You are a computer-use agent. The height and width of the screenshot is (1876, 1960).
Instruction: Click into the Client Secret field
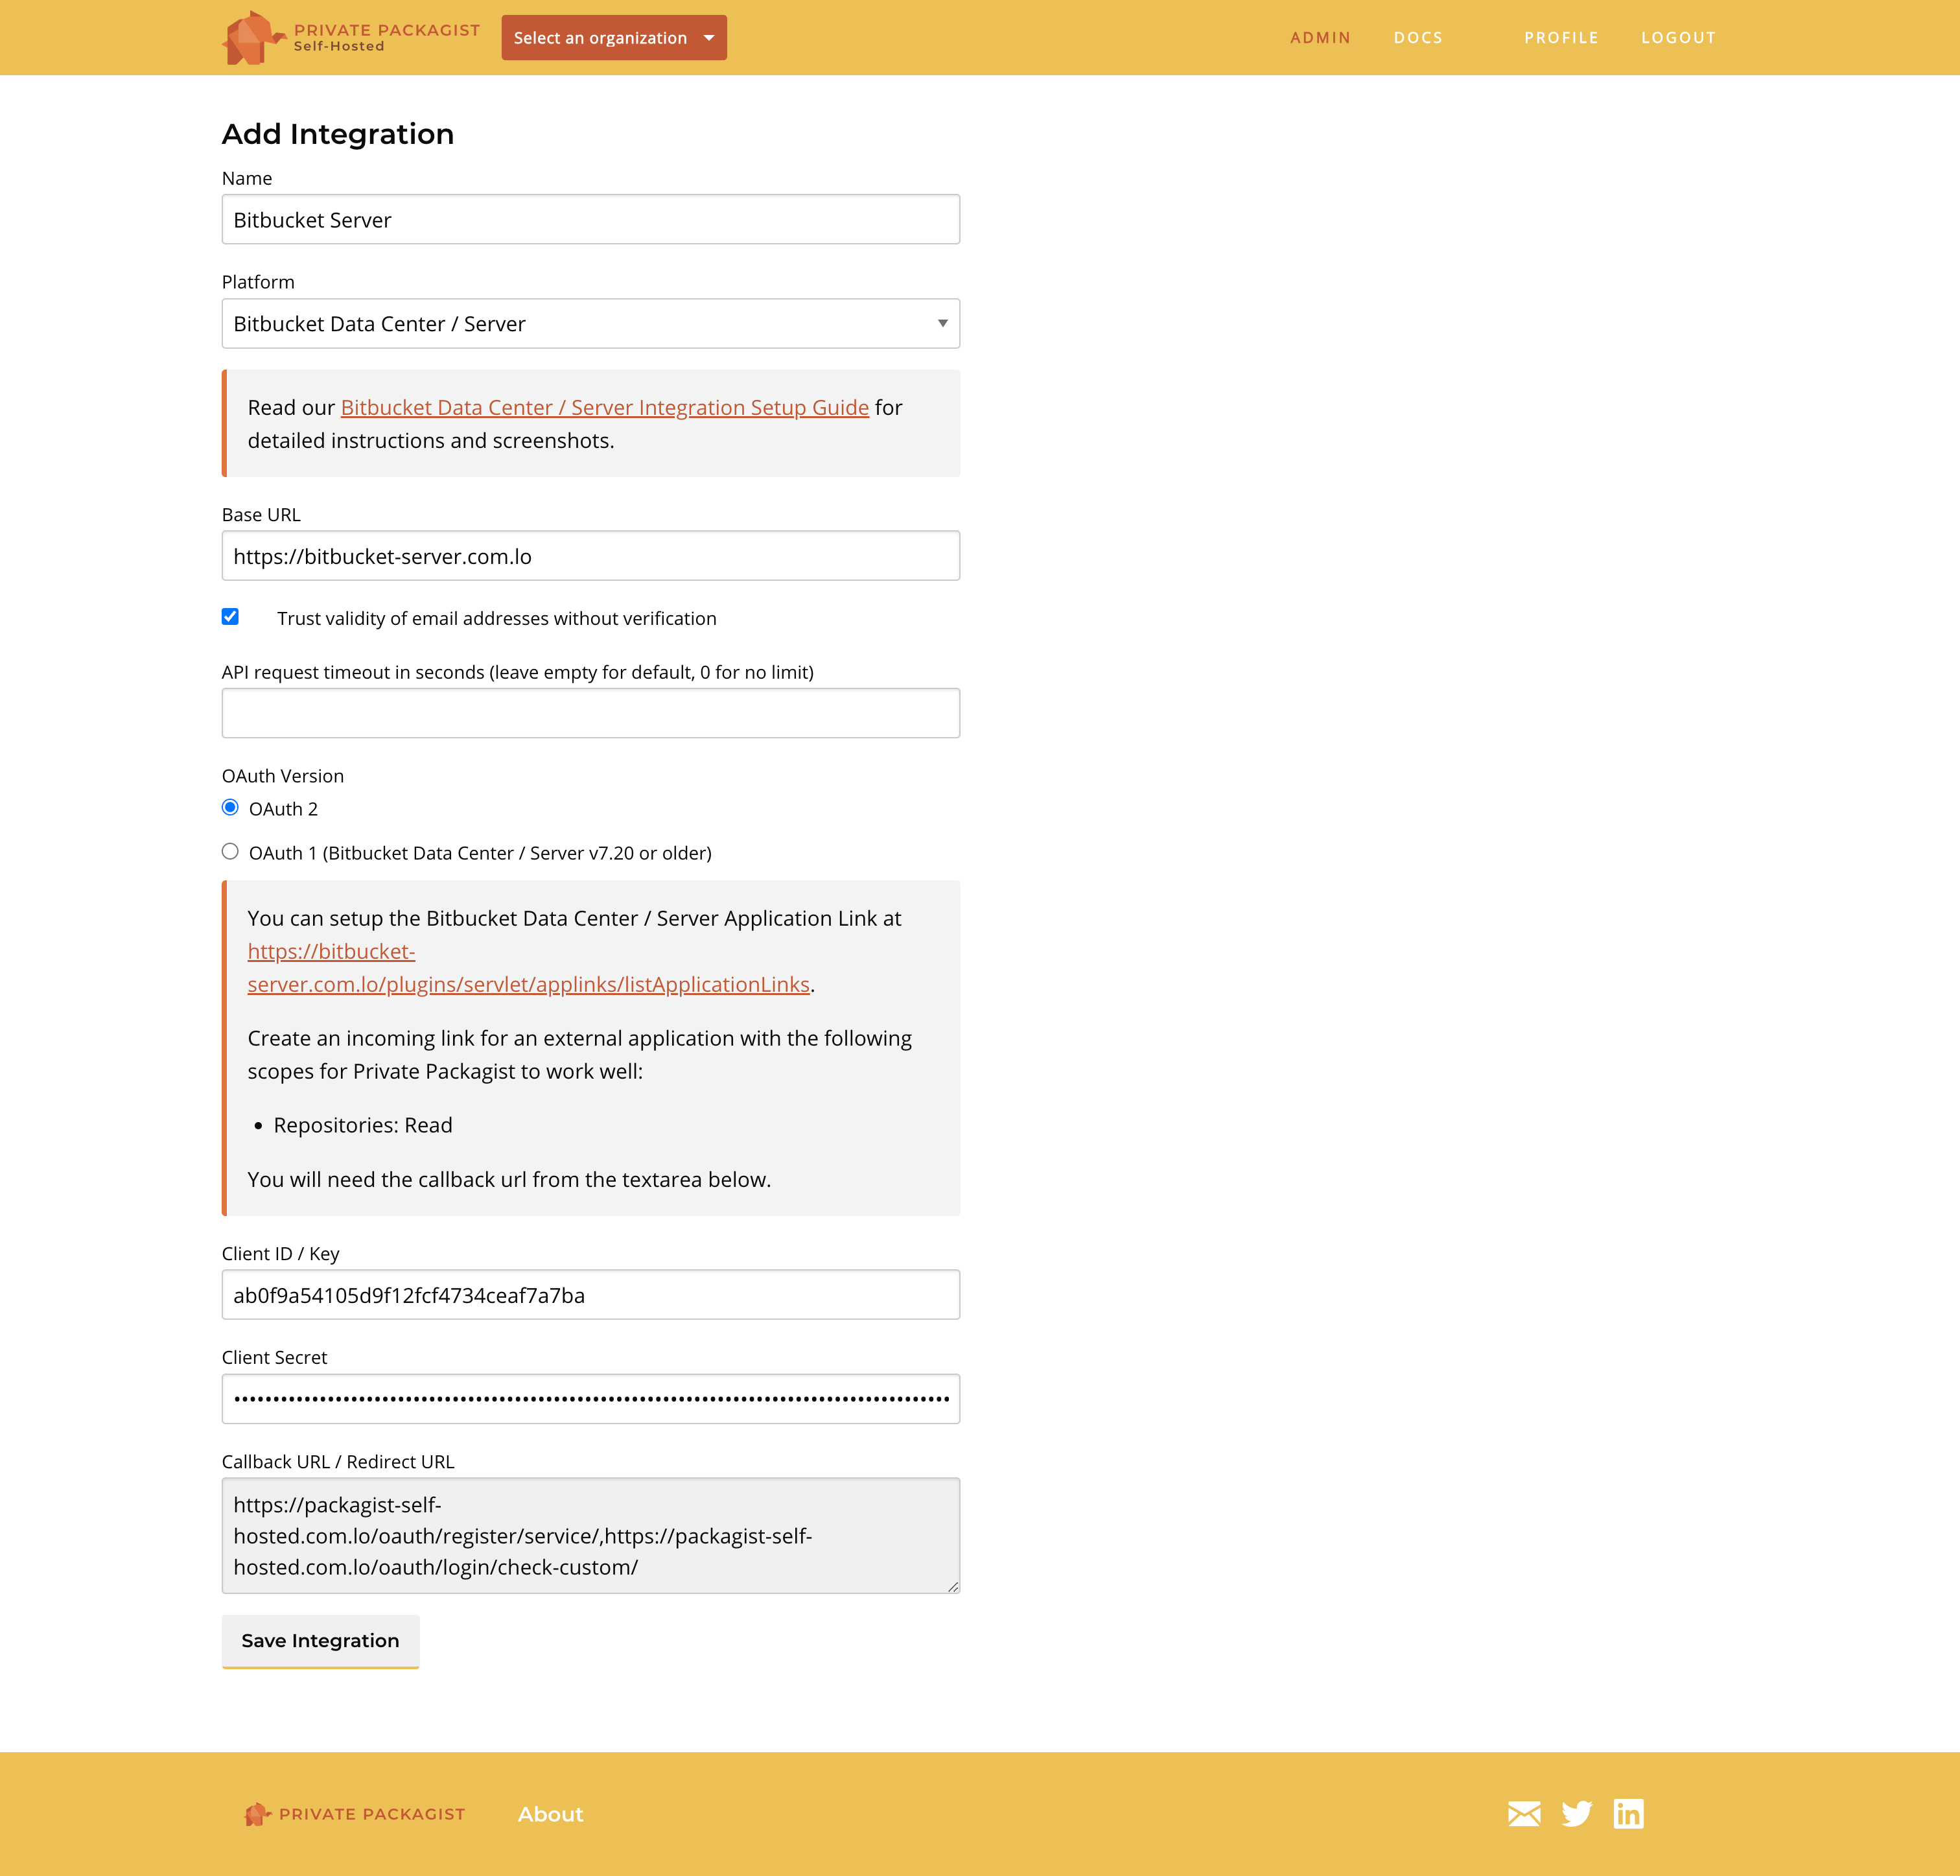tap(591, 1399)
